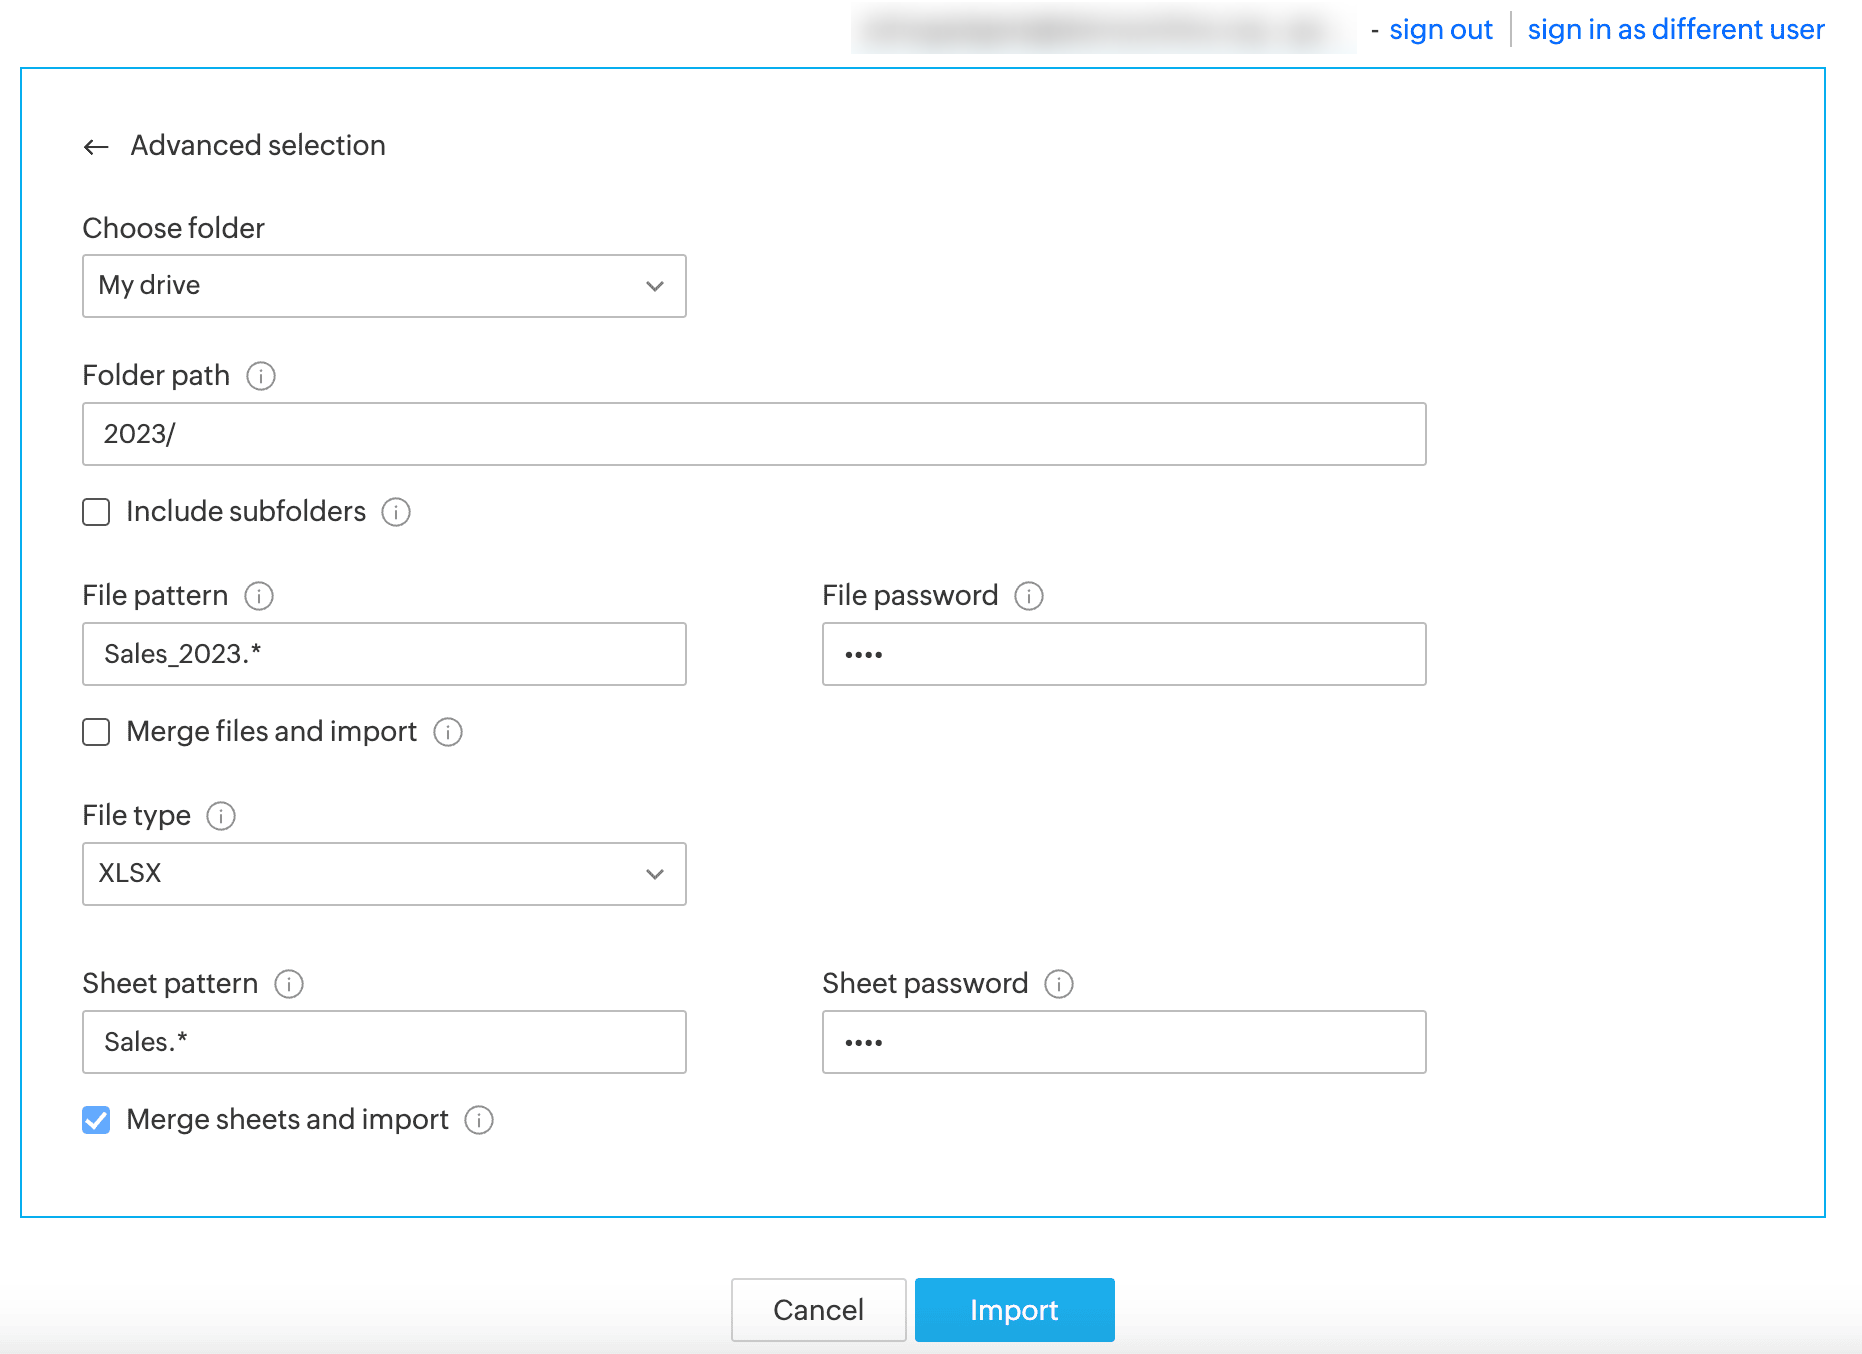Go back using the Advanced selection arrow
Viewport: 1862px width, 1354px height.
96,147
